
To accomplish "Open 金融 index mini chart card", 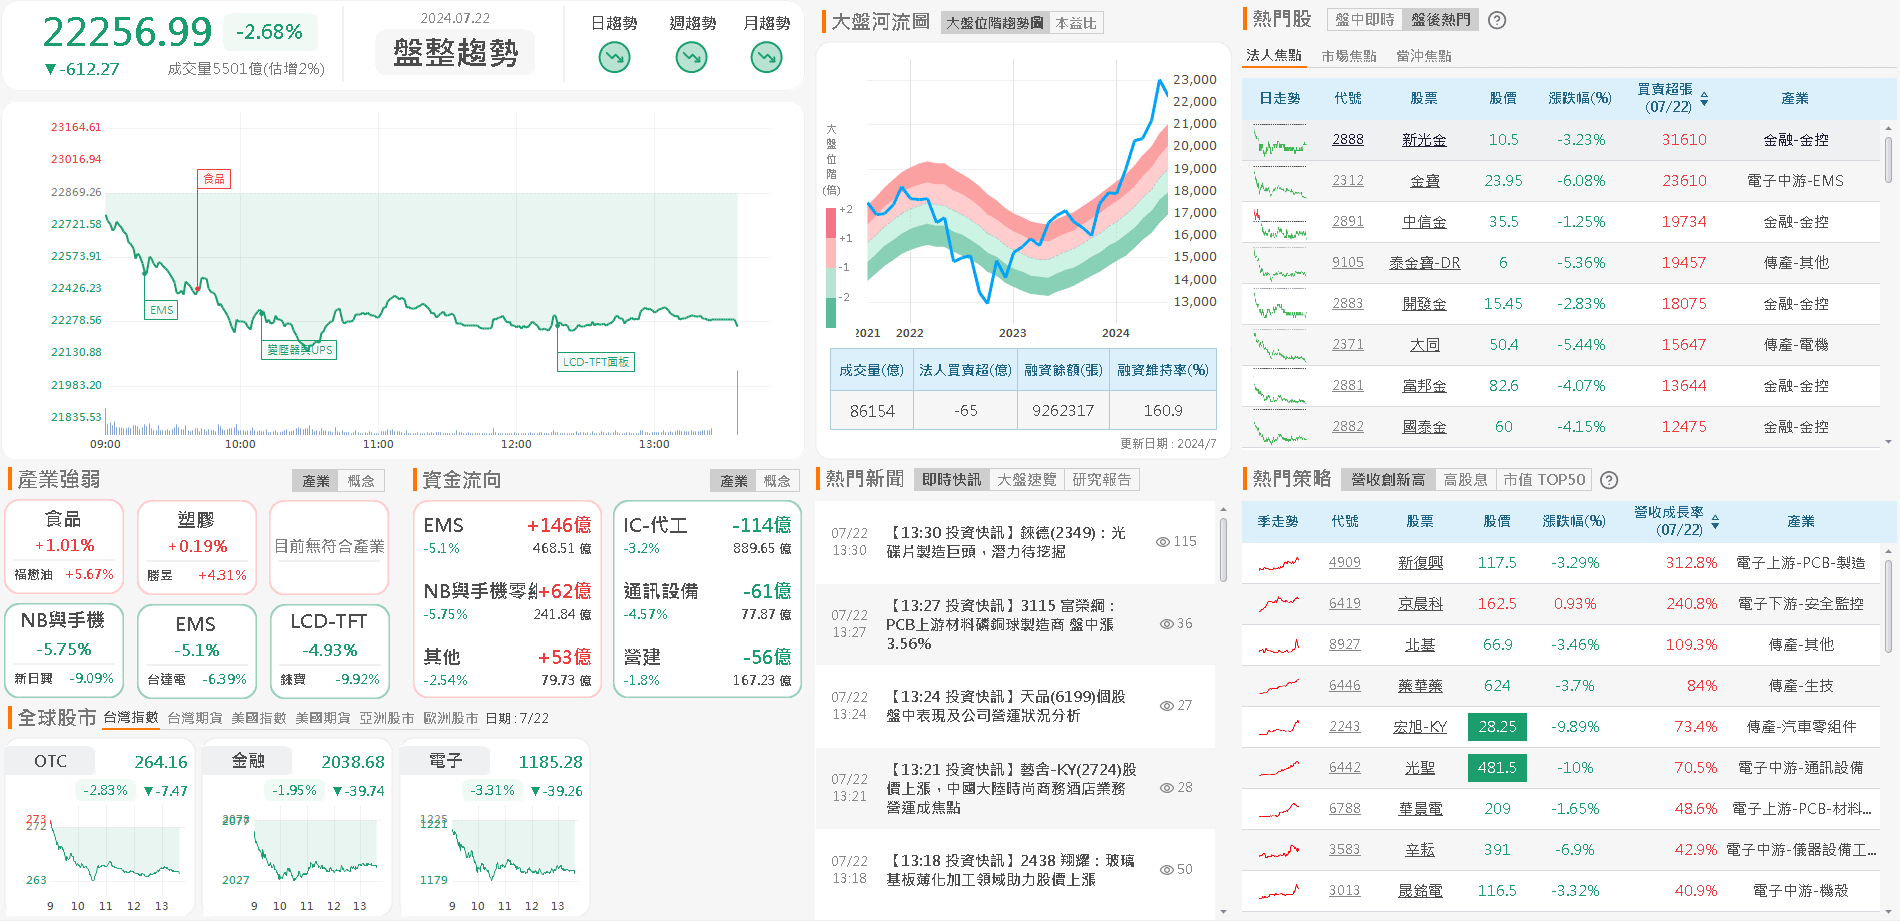I will [296, 828].
